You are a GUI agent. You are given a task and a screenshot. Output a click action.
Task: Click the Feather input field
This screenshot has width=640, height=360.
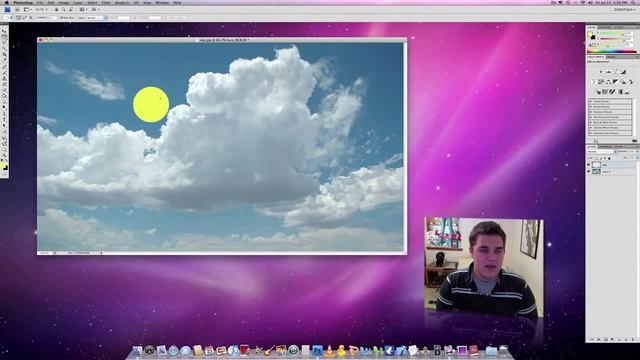pos(53,18)
